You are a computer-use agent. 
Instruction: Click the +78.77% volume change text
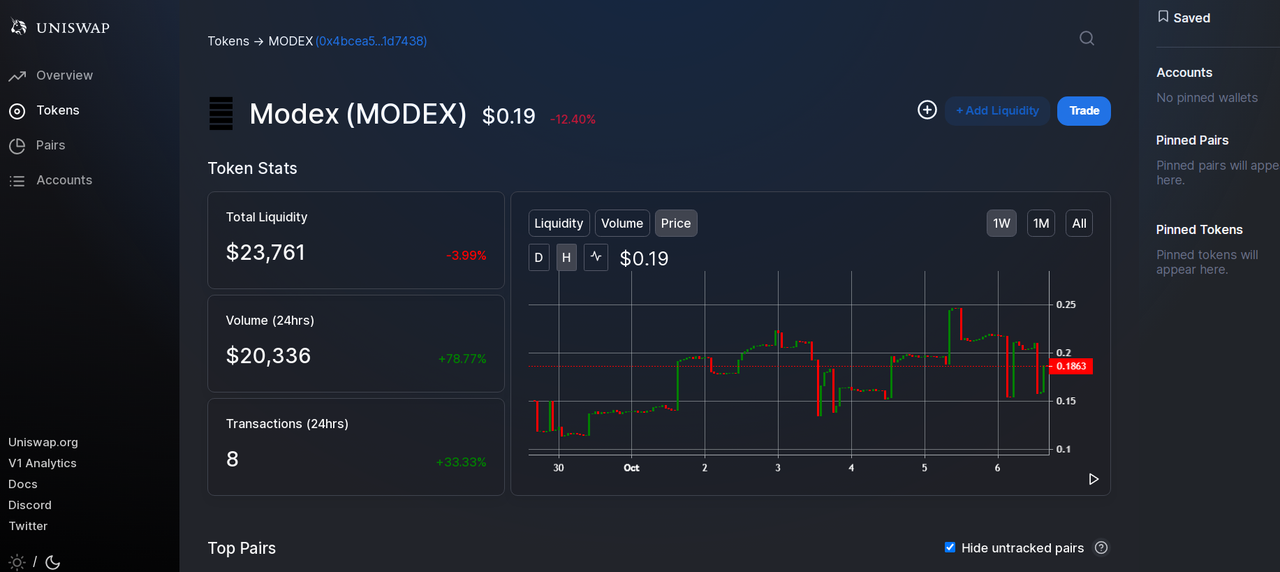[462, 358]
